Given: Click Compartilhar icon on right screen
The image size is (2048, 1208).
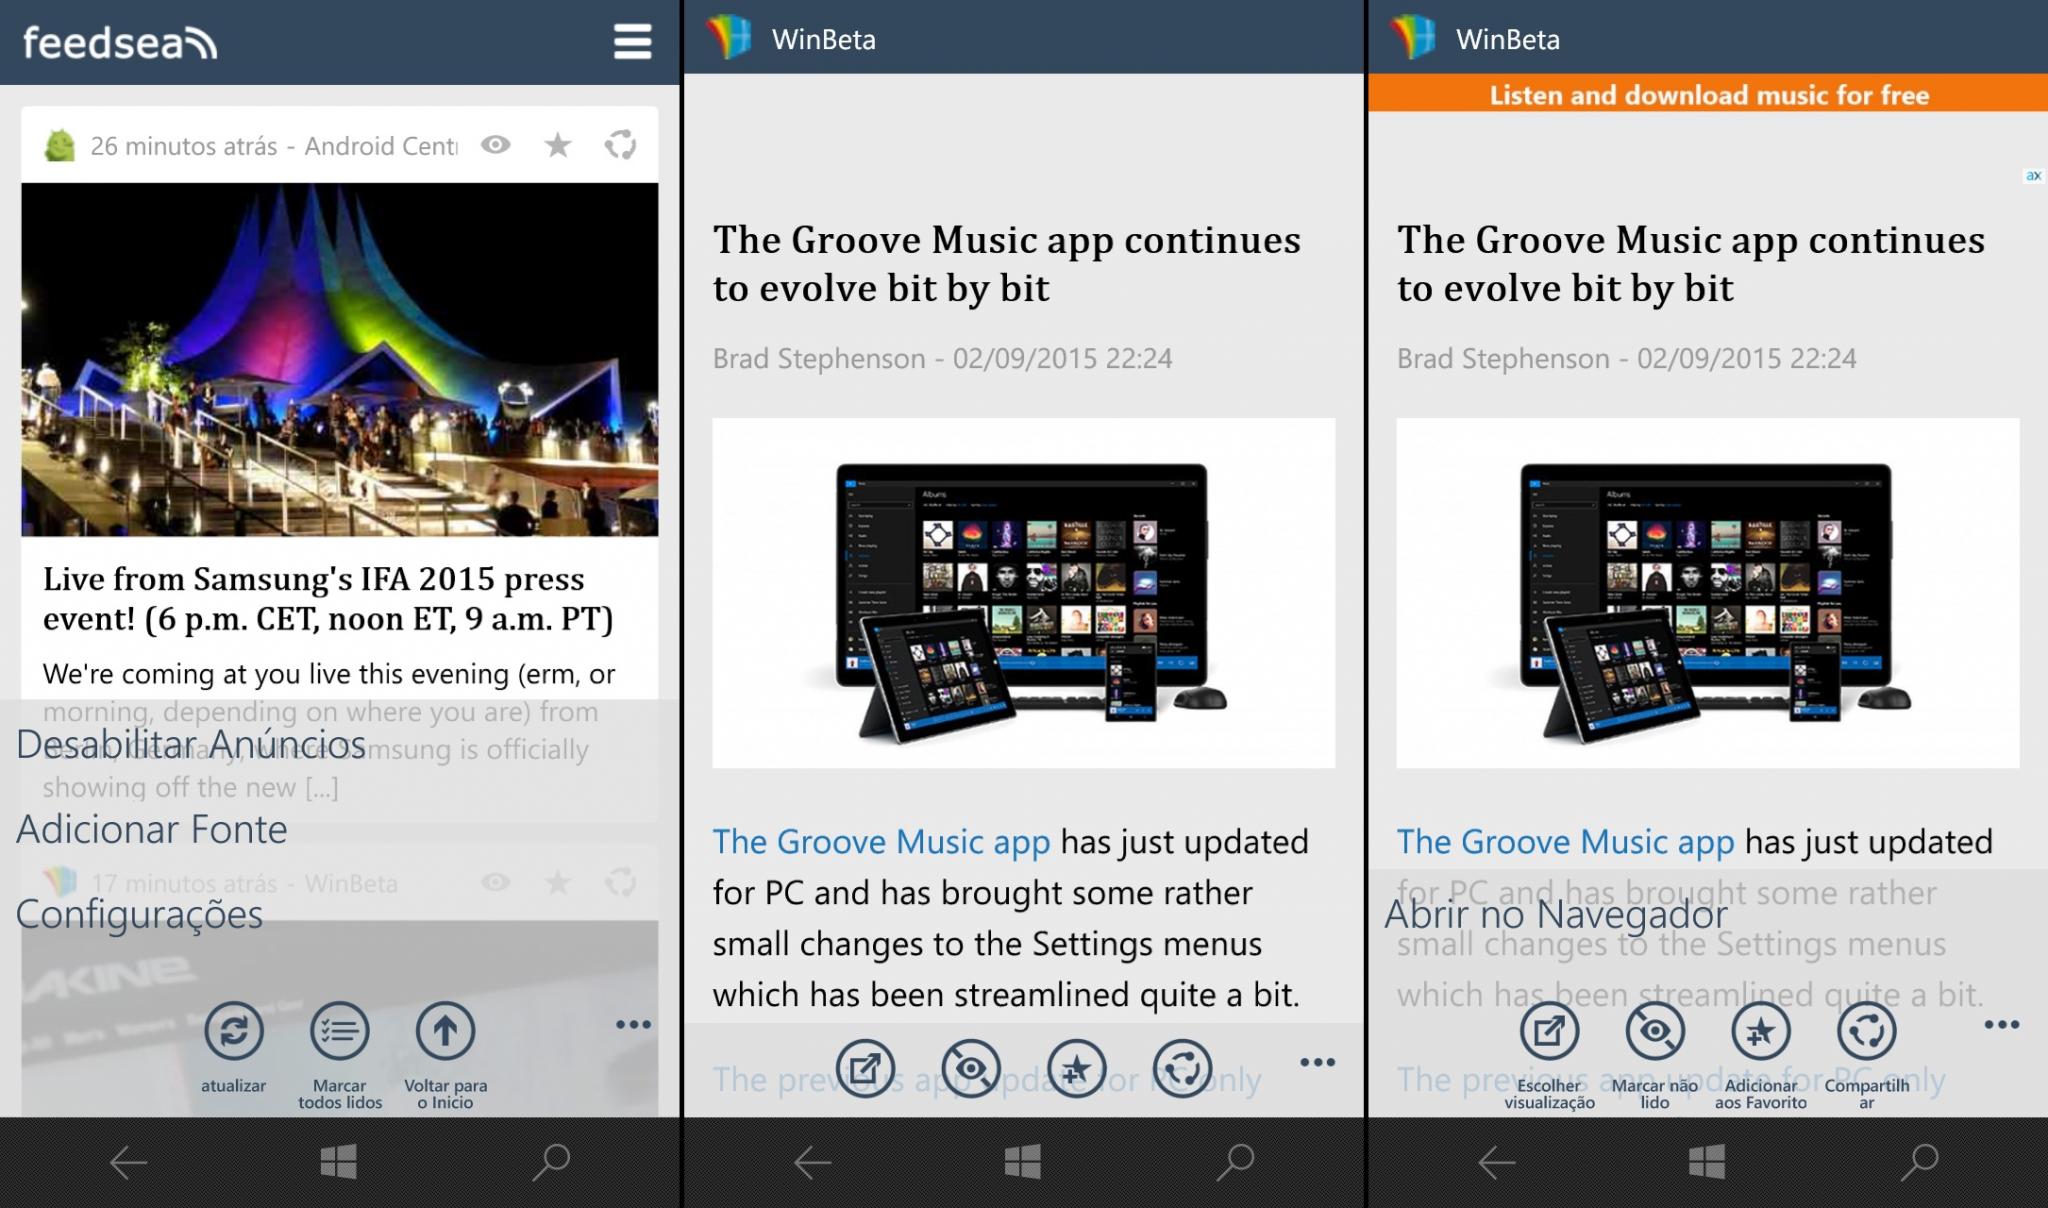Looking at the screenshot, I should tap(1867, 1031).
